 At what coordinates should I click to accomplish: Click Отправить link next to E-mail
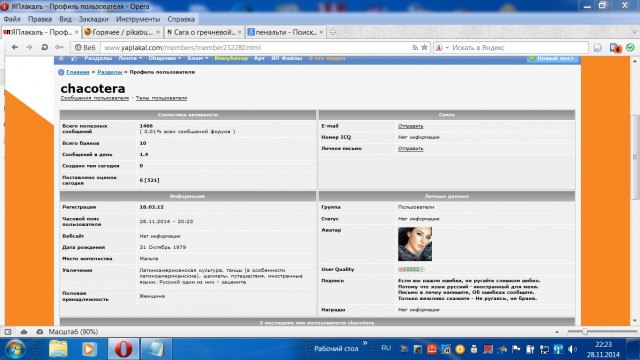click(x=411, y=126)
